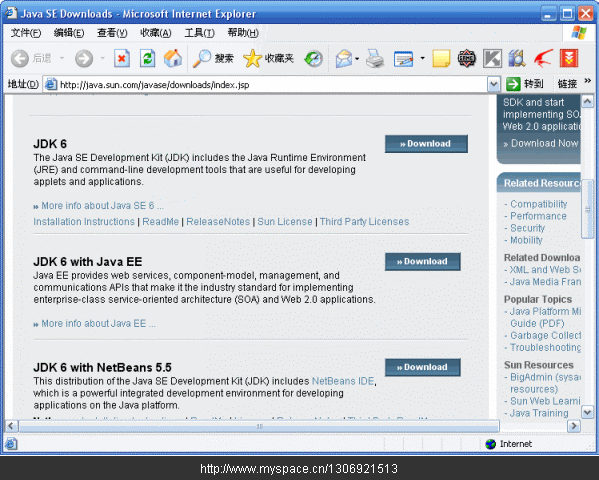599x480 pixels.
Task: Click the Internet zone globe in status bar
Action: 491,444
